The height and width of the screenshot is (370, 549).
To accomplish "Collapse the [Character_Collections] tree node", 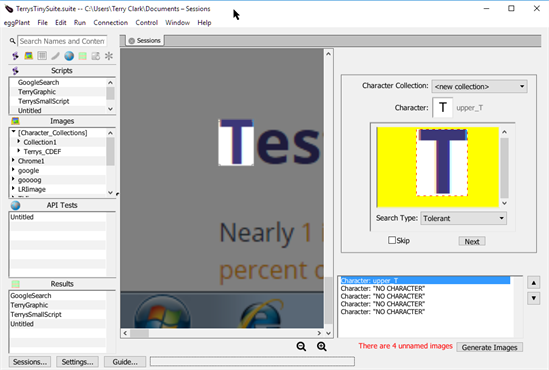I will (13, 132).
